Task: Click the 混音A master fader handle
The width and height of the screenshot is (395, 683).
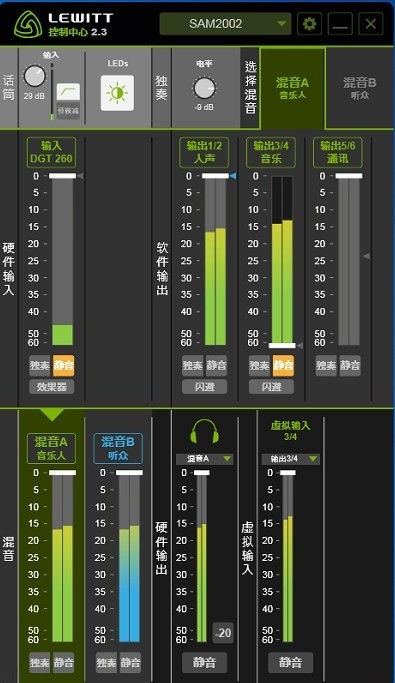Action: point(63,473)
